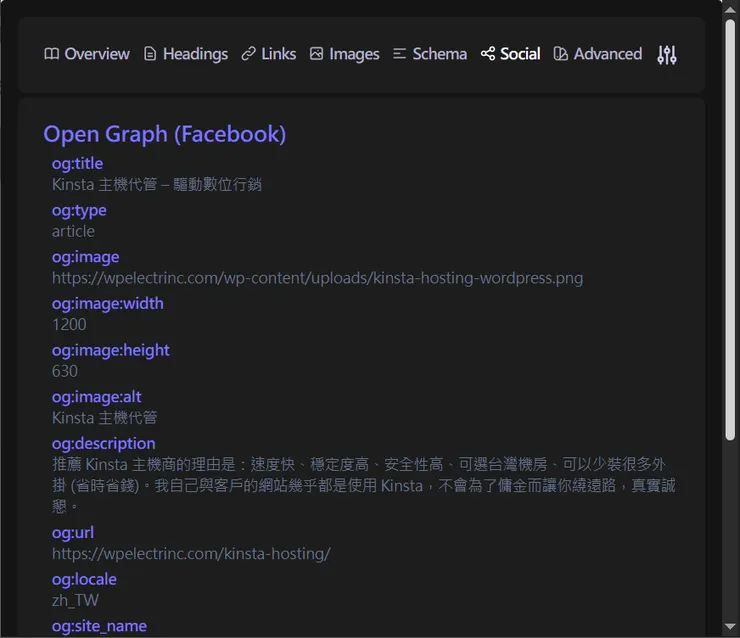Click the width value 1200
This screenshot has width=740, height=638.
click(x=69, y=325)
